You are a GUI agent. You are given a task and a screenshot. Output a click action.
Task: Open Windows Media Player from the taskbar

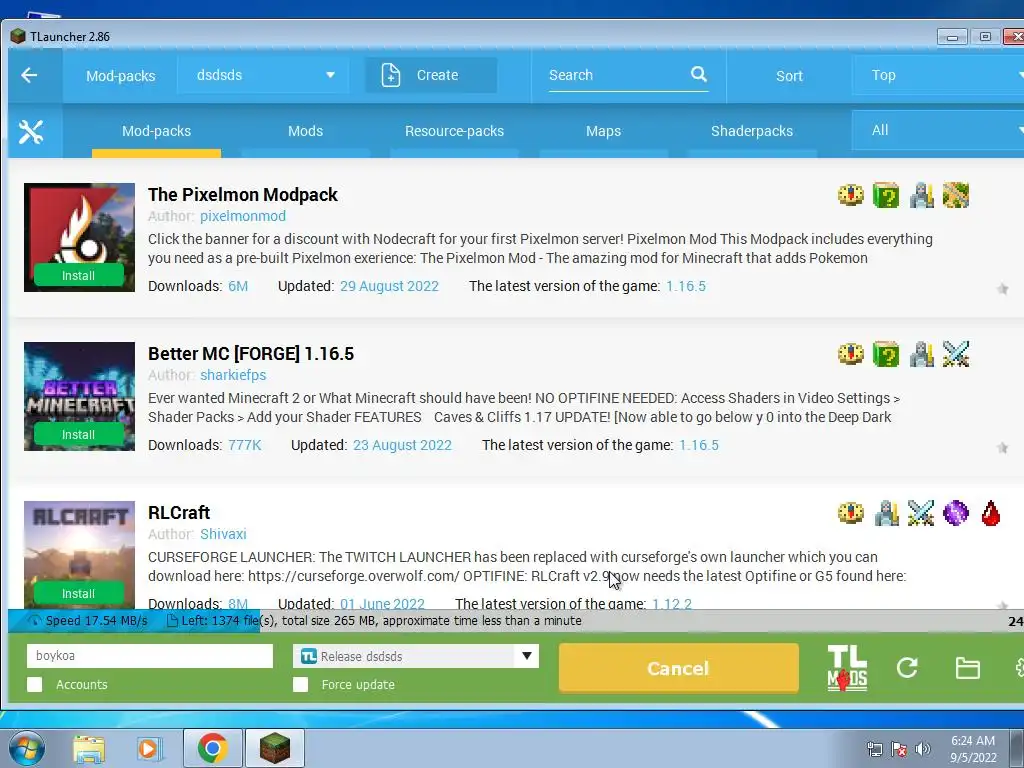[149, 749]
